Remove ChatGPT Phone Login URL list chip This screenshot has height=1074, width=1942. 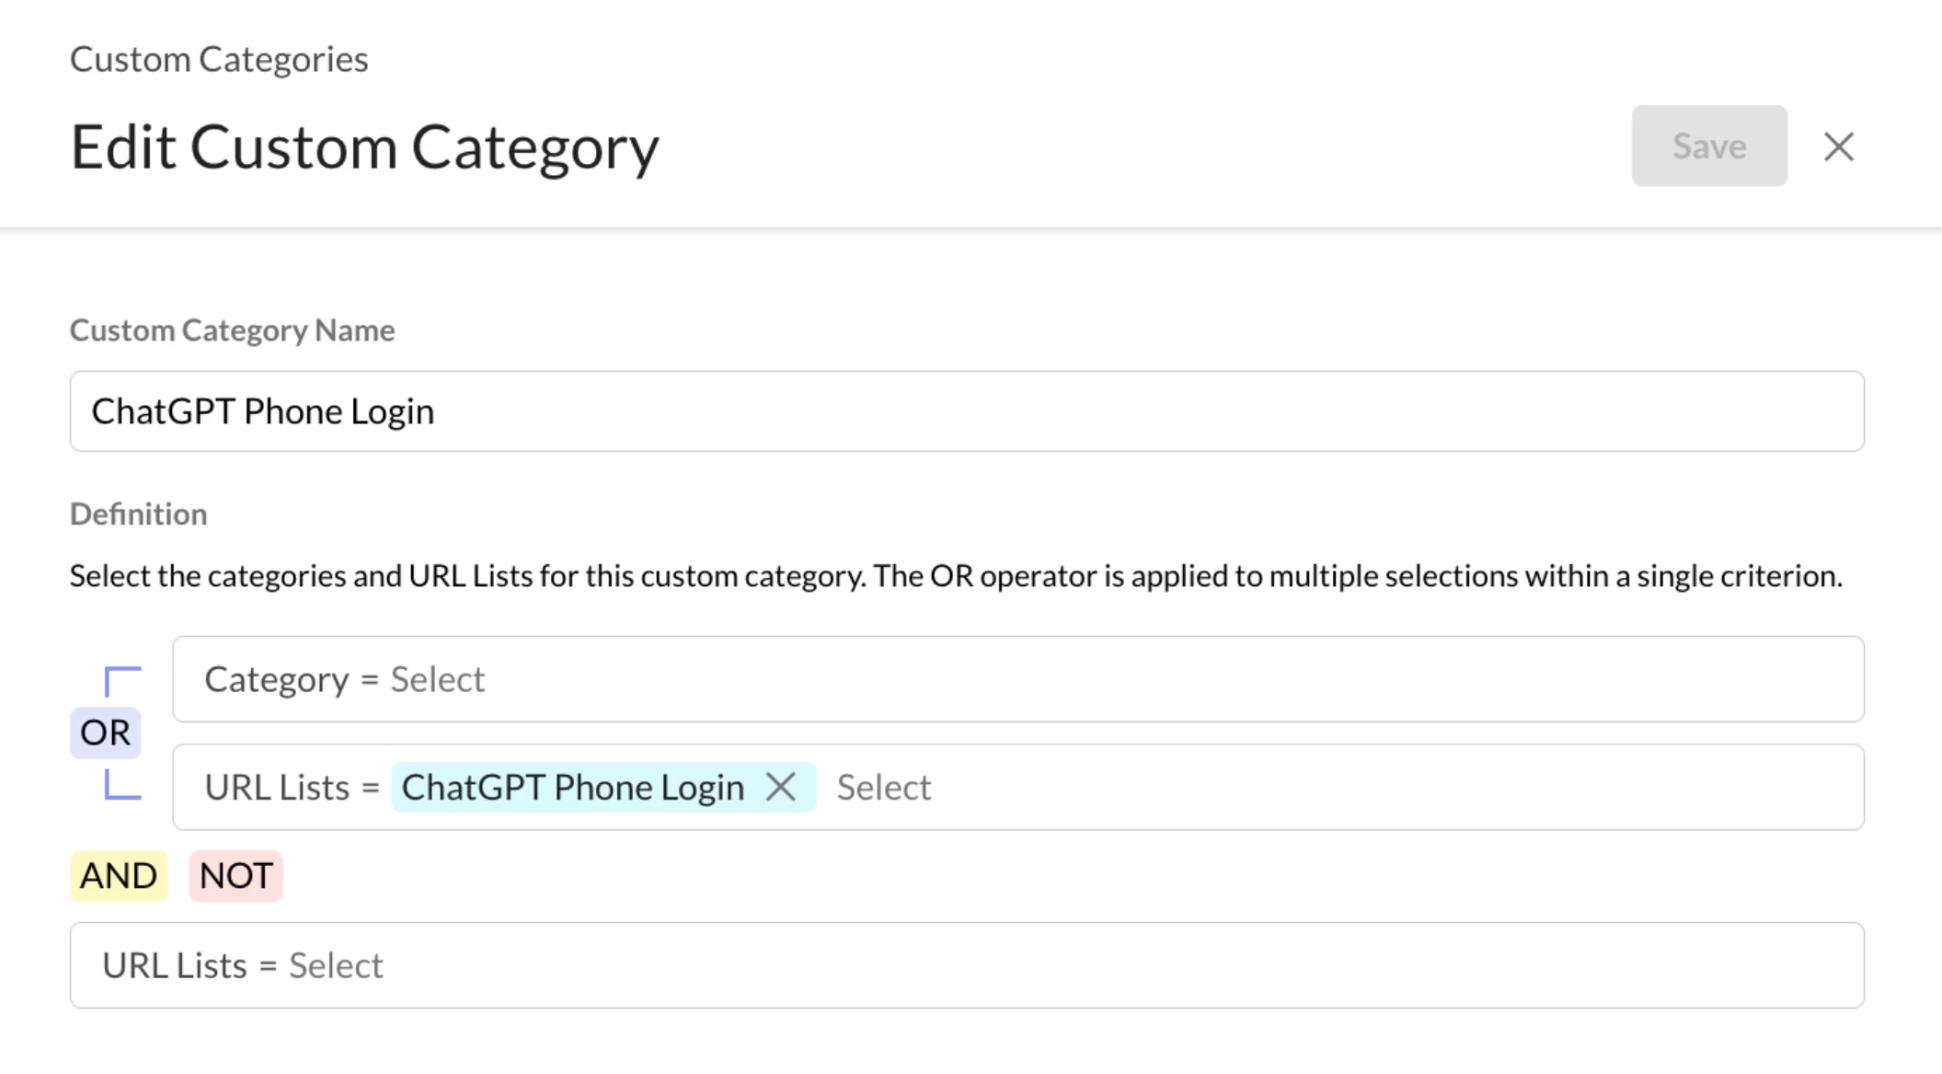click(781, 787)
